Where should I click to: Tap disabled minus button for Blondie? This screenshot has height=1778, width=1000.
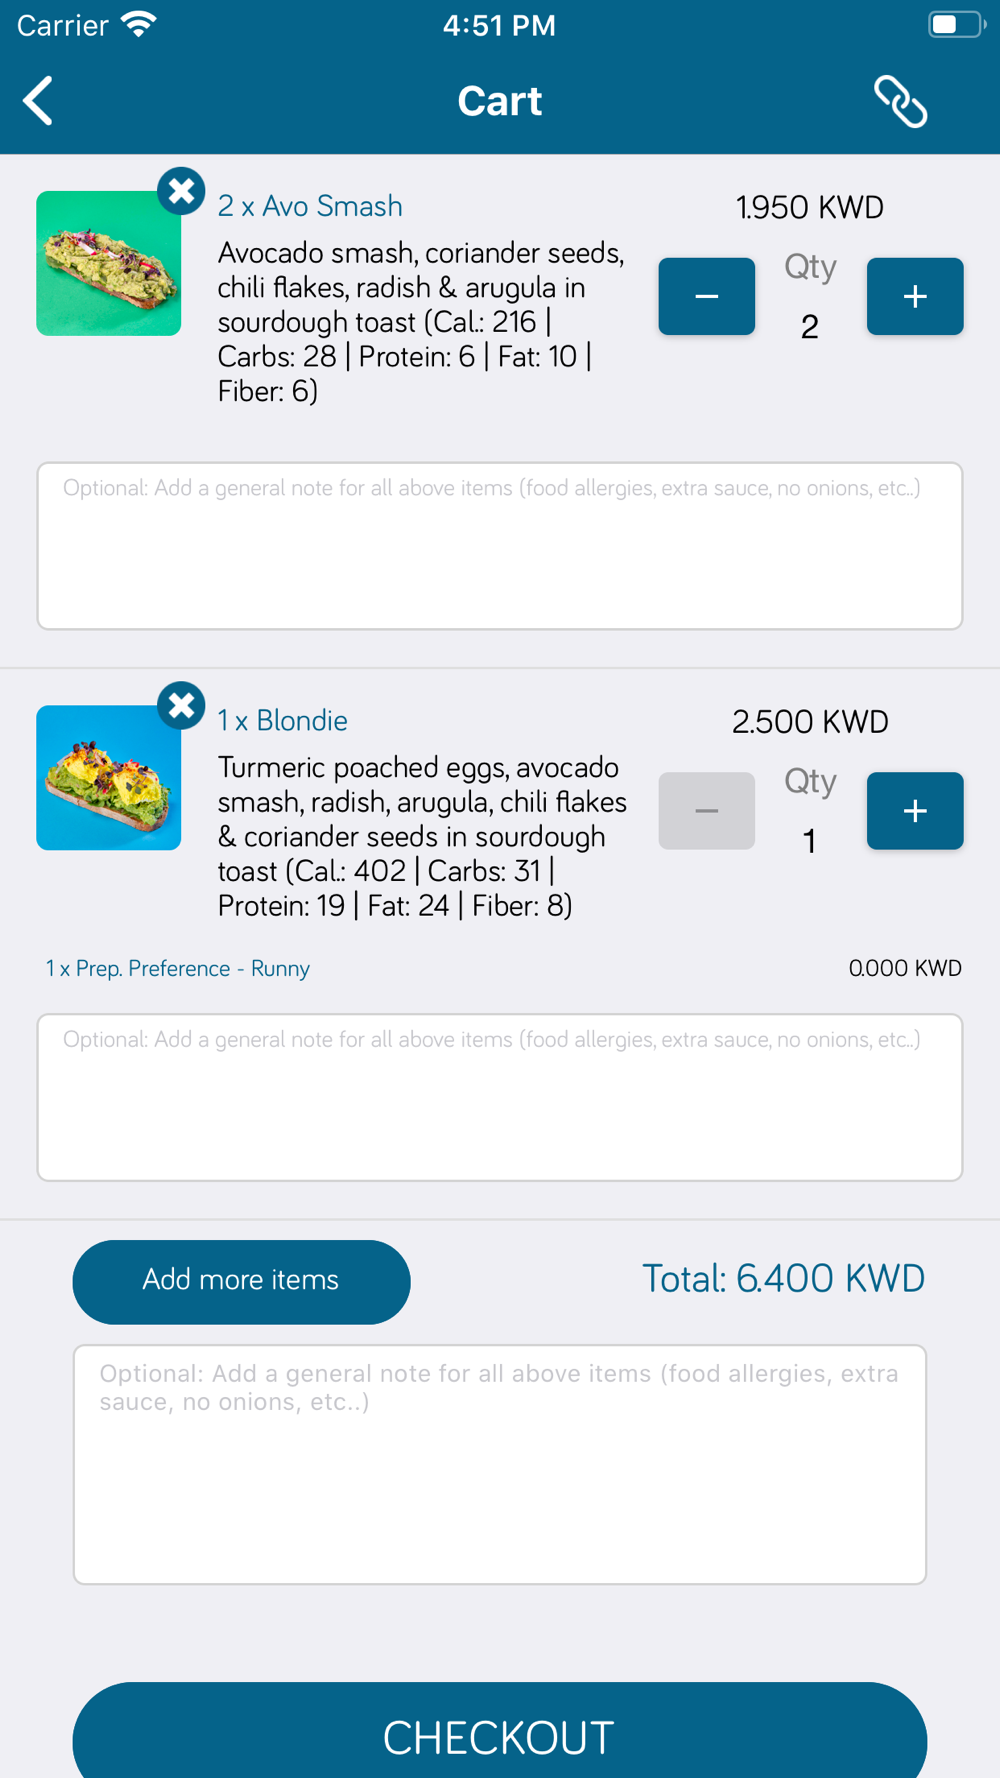pos(706,811)
